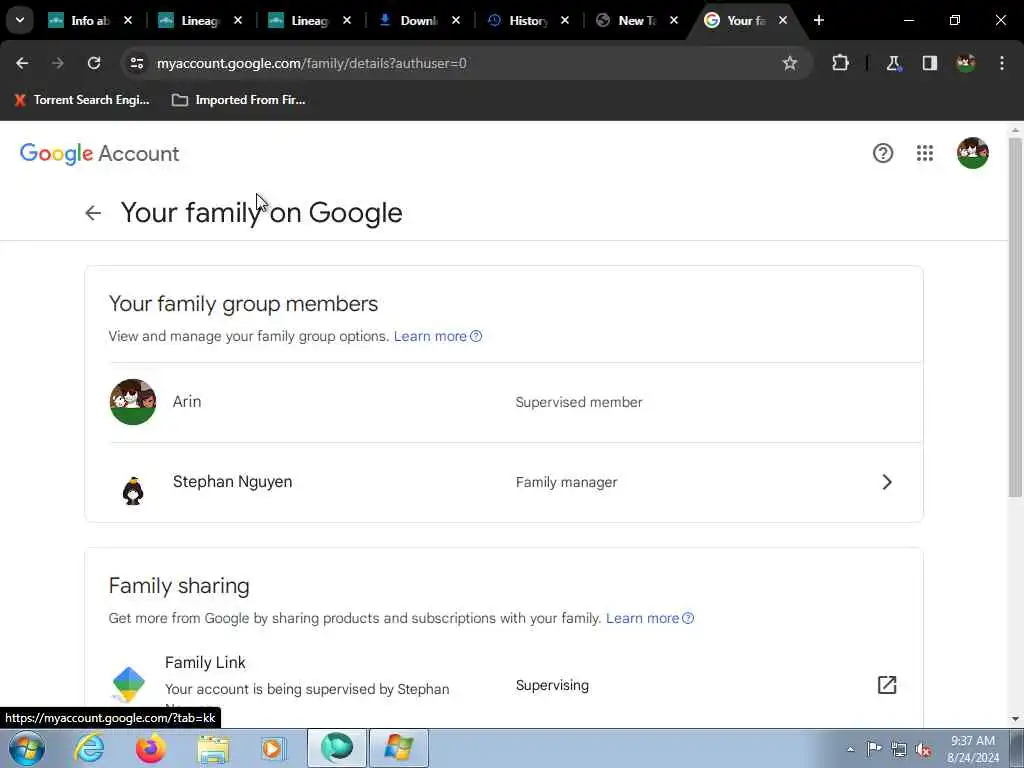Open network status tray icon
The height and width of the screenshot is (768, 1024).
pyautogui.click(x=899, y=749)
